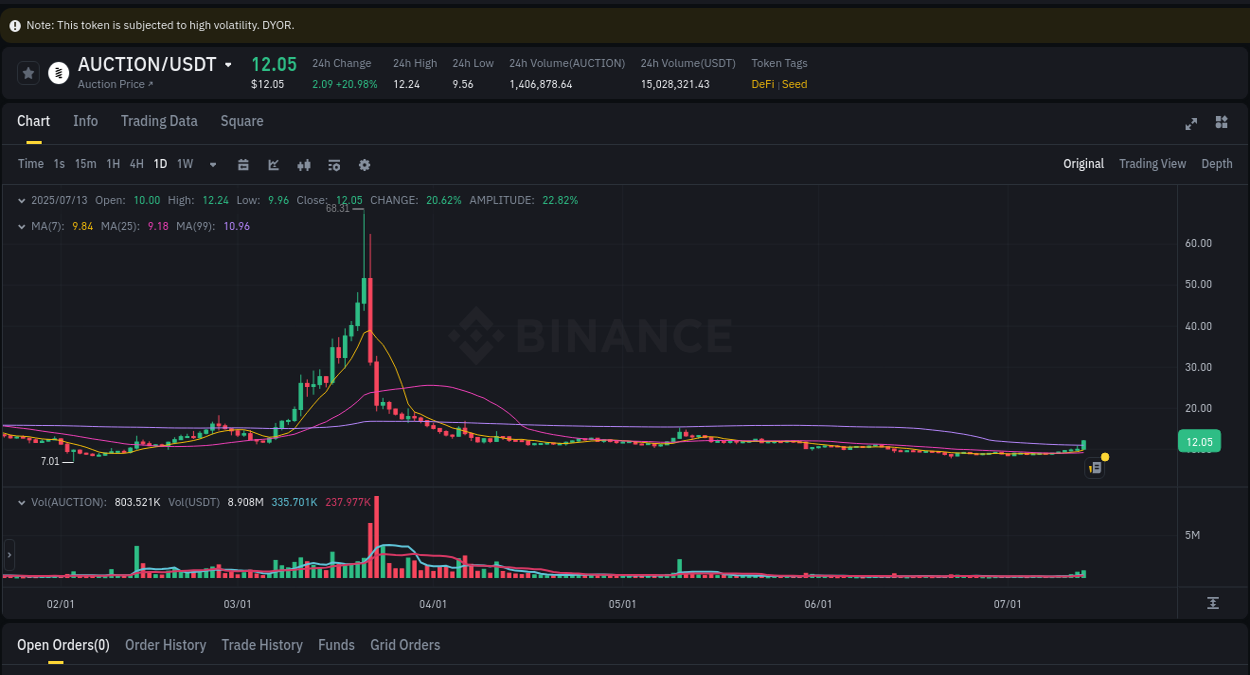Open the chart layout grid icon
This screenshot has height=675, width=1250.
[1221, 123]
